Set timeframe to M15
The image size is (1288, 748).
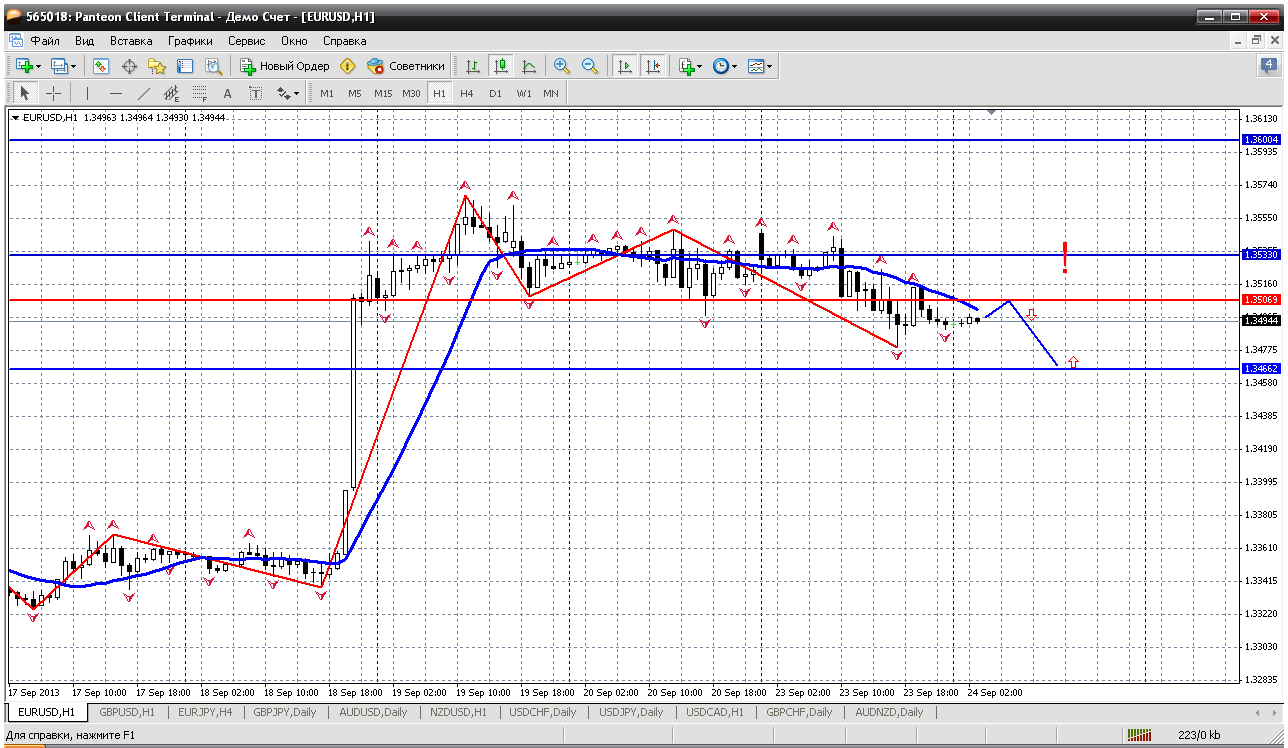click(383, 93)
